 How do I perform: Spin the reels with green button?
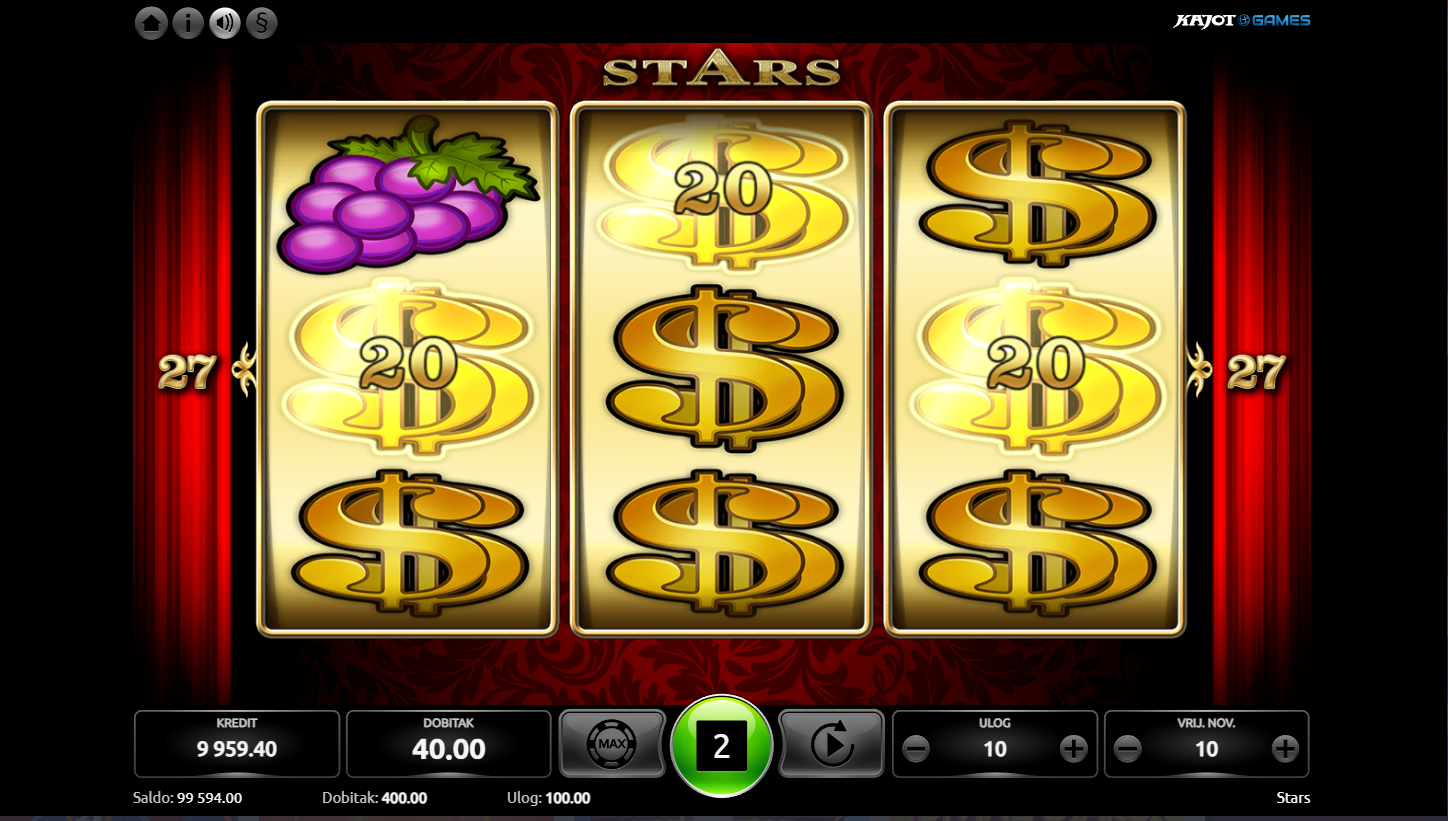(721, 745)
